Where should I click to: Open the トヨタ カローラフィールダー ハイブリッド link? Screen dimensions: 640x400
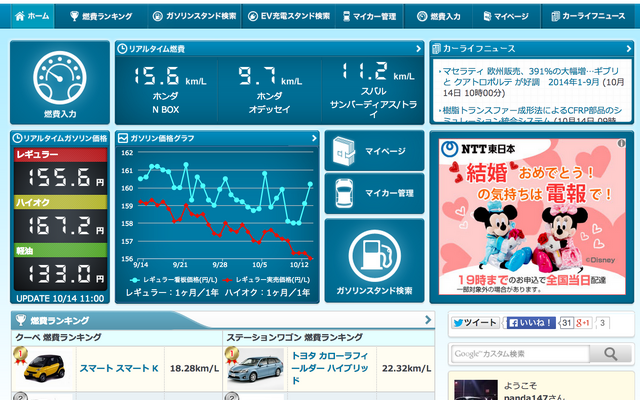330,368
